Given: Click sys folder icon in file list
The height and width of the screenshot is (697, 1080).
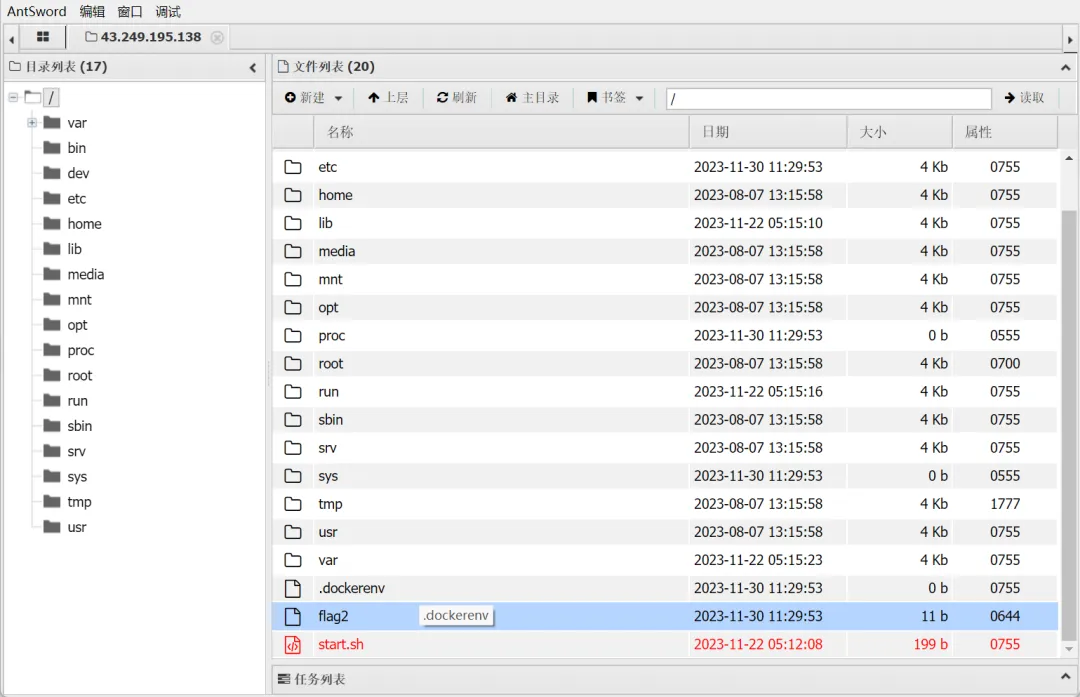Looking at the screenshot, I should (x=293, y=476).
